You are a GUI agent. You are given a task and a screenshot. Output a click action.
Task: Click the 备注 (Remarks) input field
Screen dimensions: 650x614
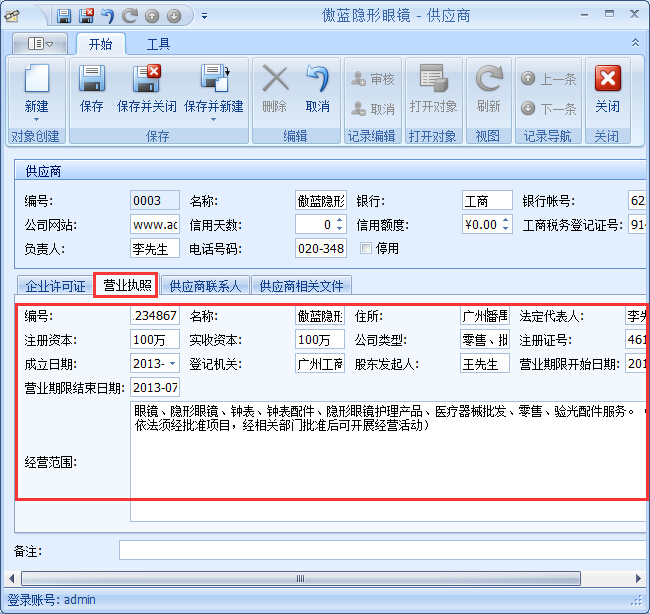coord(380,550)
